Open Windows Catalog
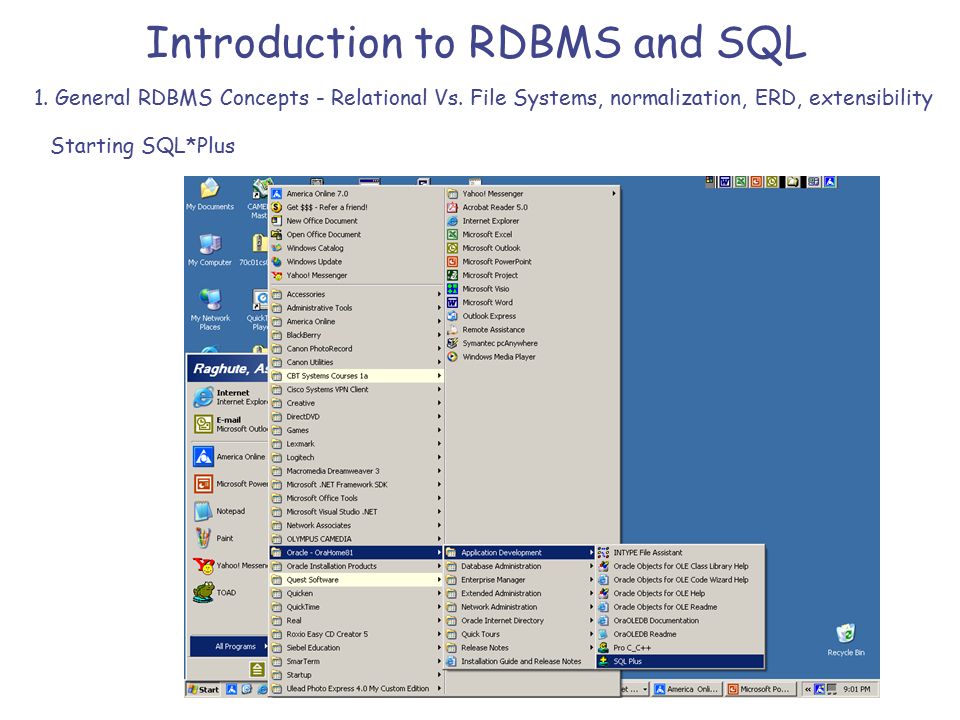 [x=356, y=248]
